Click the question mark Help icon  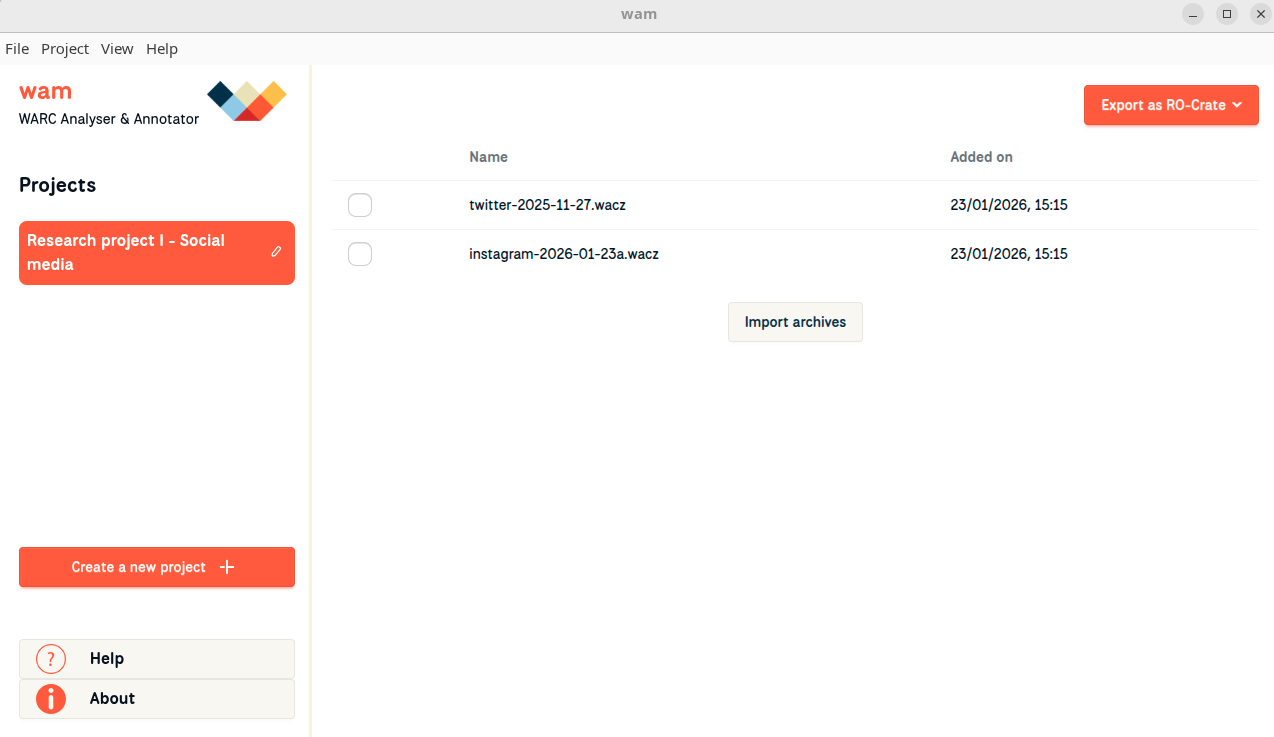pos(51,659)
